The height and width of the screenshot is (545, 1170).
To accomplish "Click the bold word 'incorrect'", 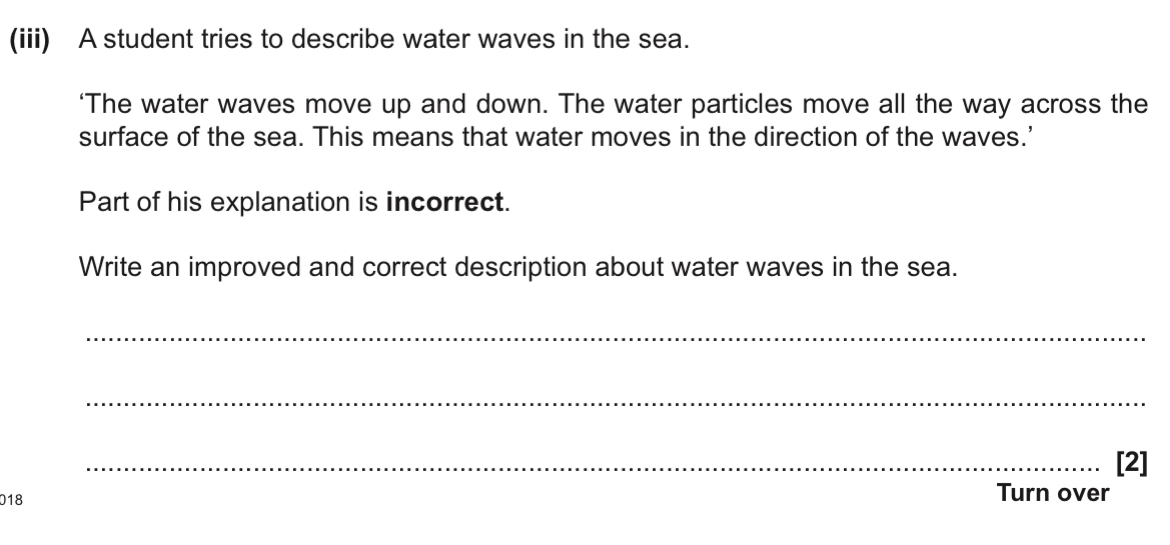I will [x=445, y=202].
